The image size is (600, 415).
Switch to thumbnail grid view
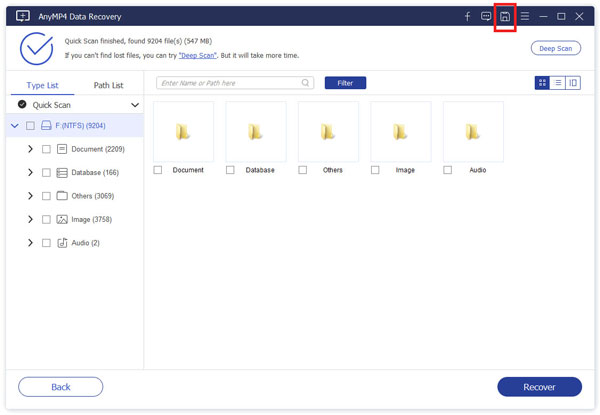(542, 83)
